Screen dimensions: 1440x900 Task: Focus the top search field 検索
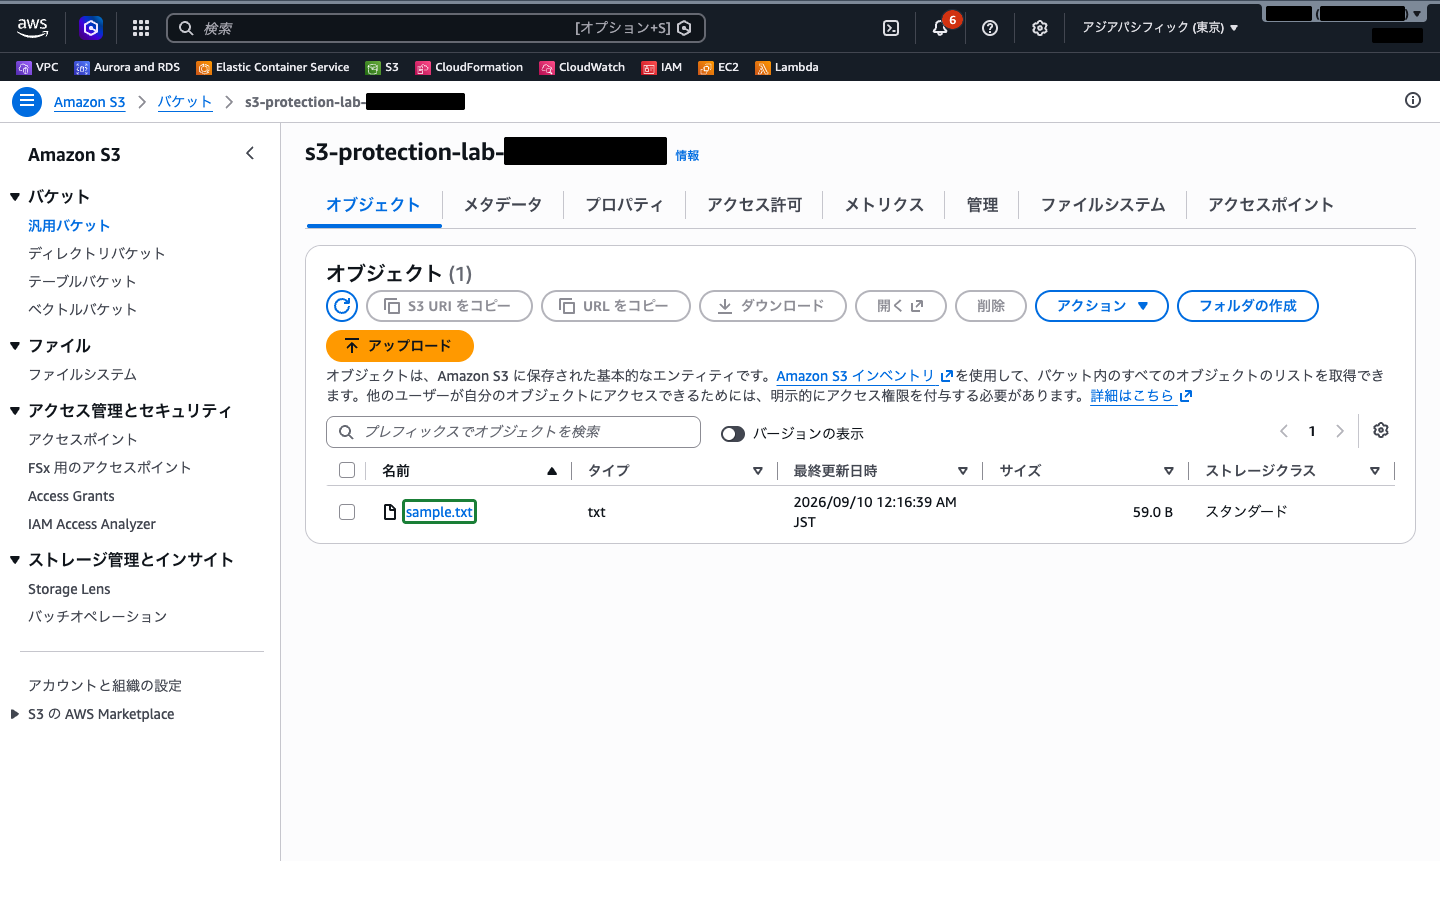pyautogui.click(x=436, y=28)
